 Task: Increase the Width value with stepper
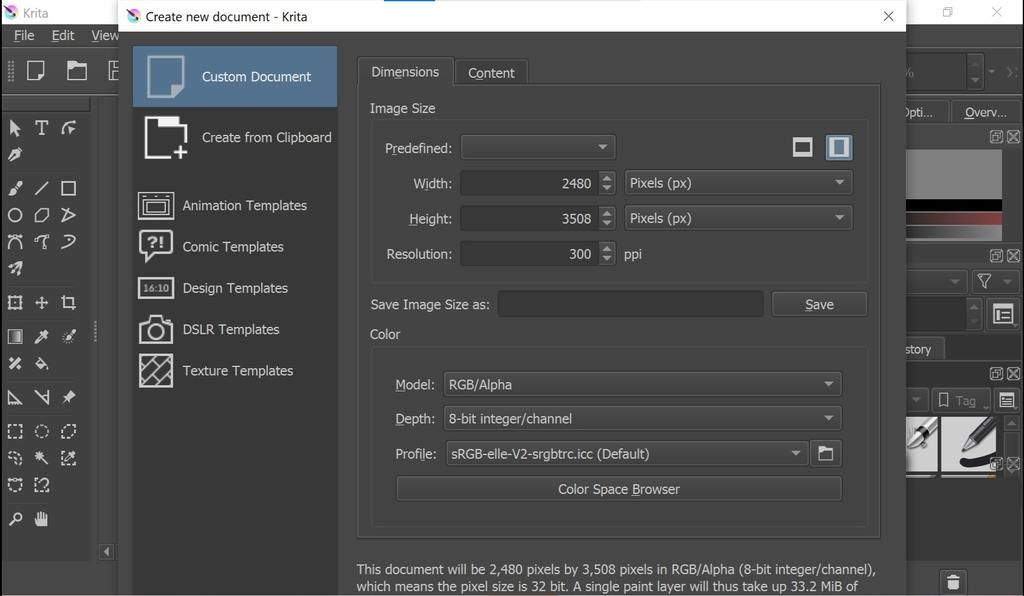coord(607,178)
